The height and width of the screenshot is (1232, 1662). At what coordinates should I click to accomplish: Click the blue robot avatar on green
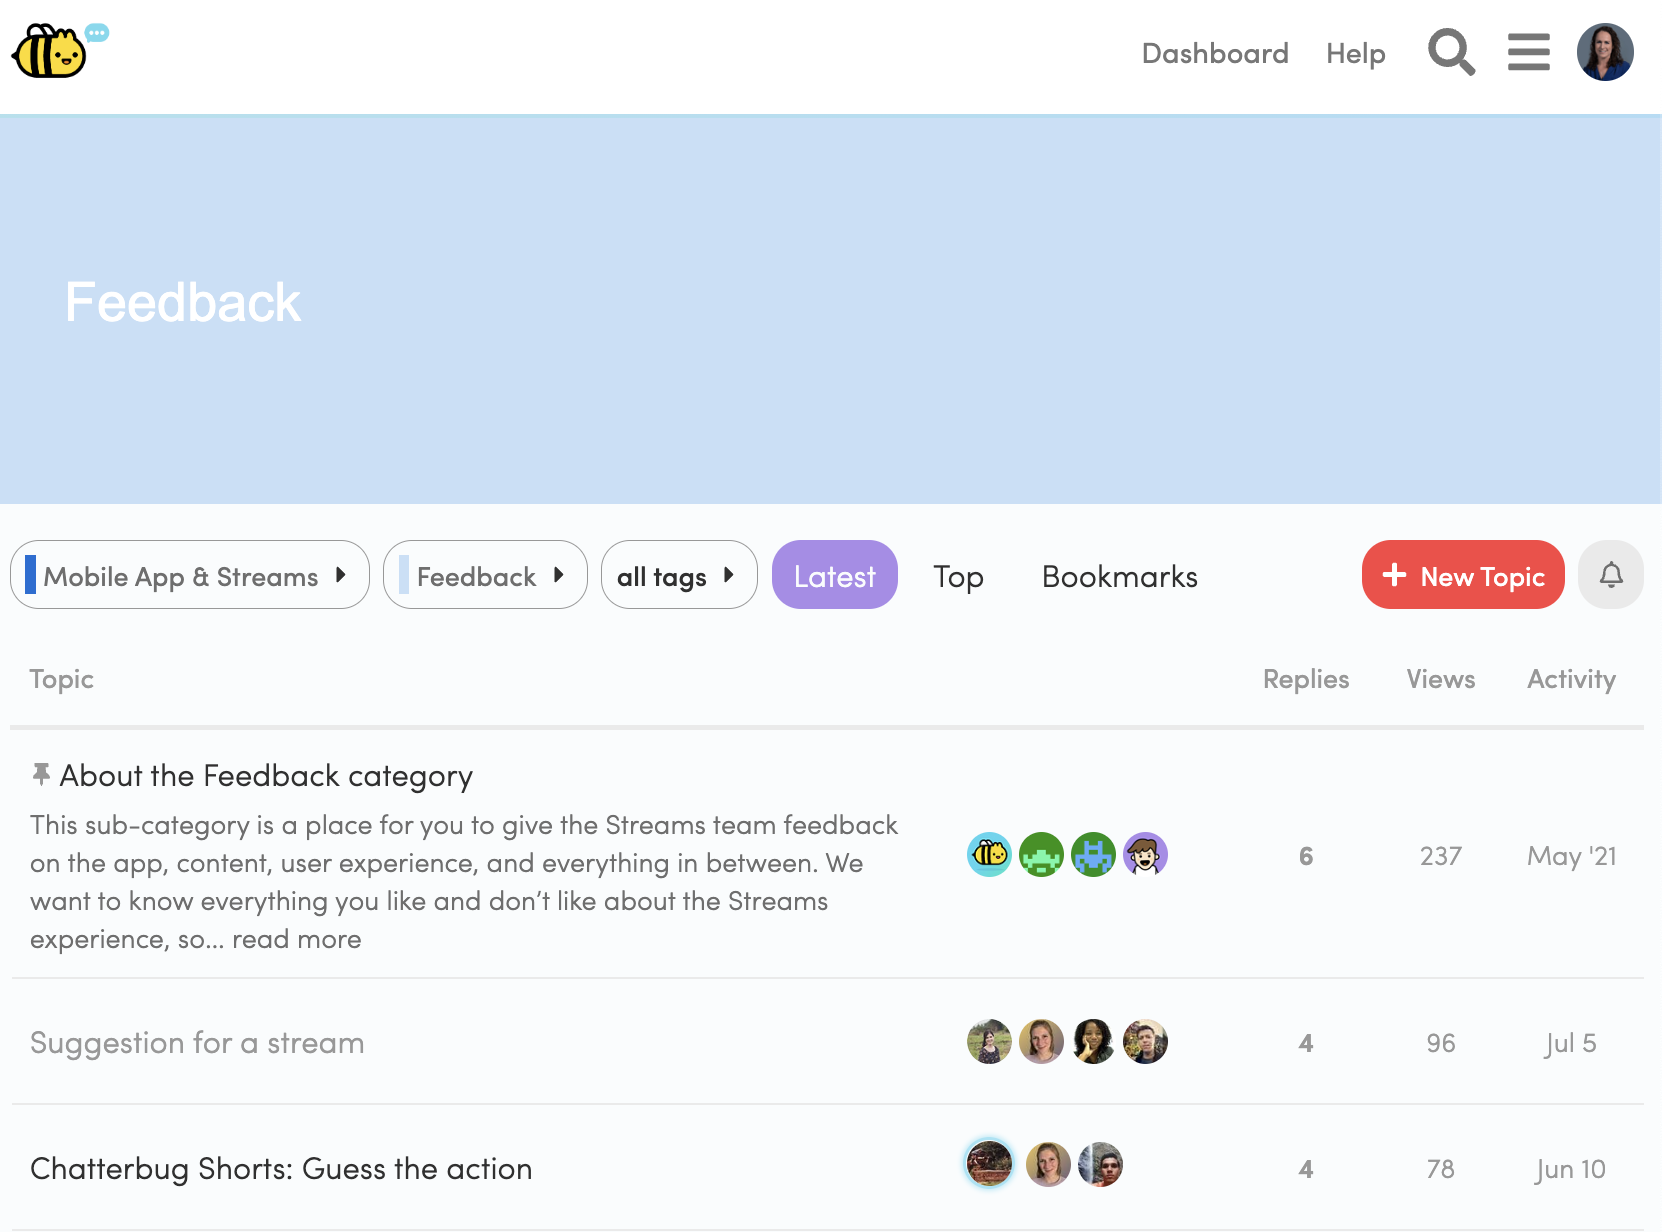click(x=1093, y=855)
